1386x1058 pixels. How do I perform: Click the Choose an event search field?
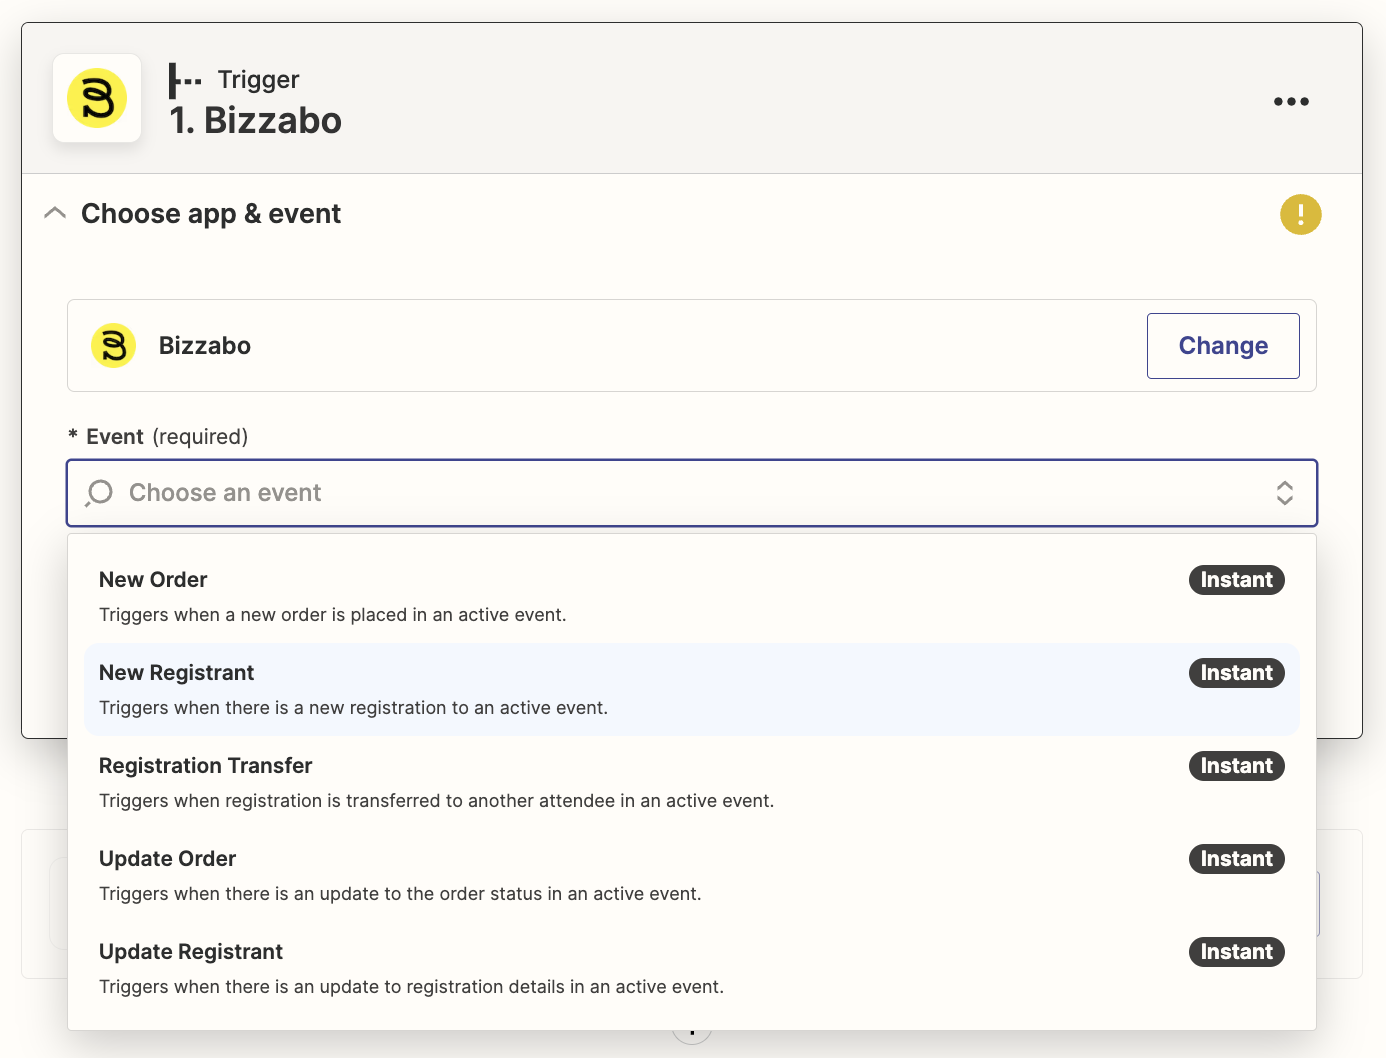(x=692, y=493)
